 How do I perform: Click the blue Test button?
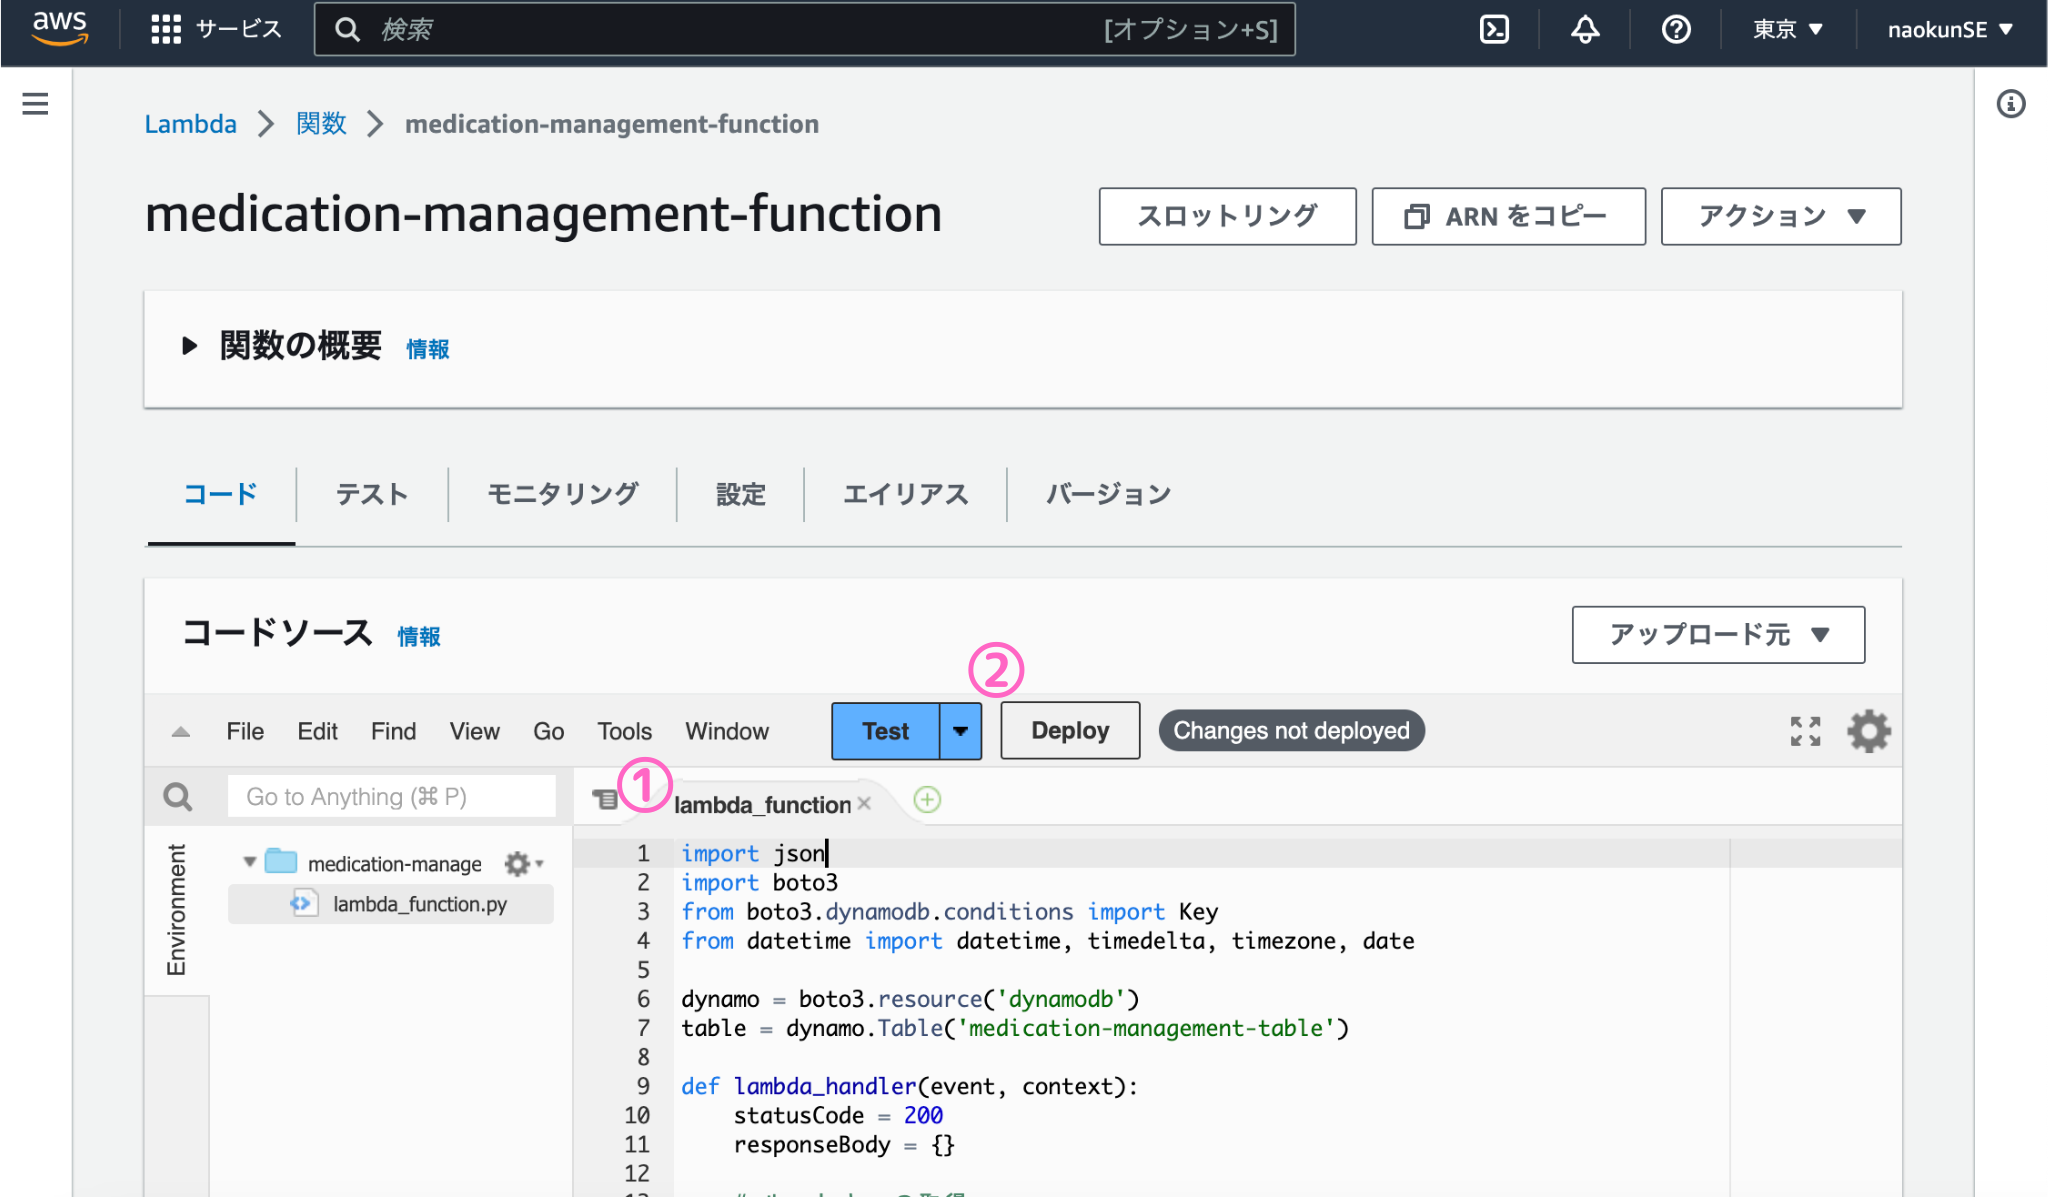886,731
